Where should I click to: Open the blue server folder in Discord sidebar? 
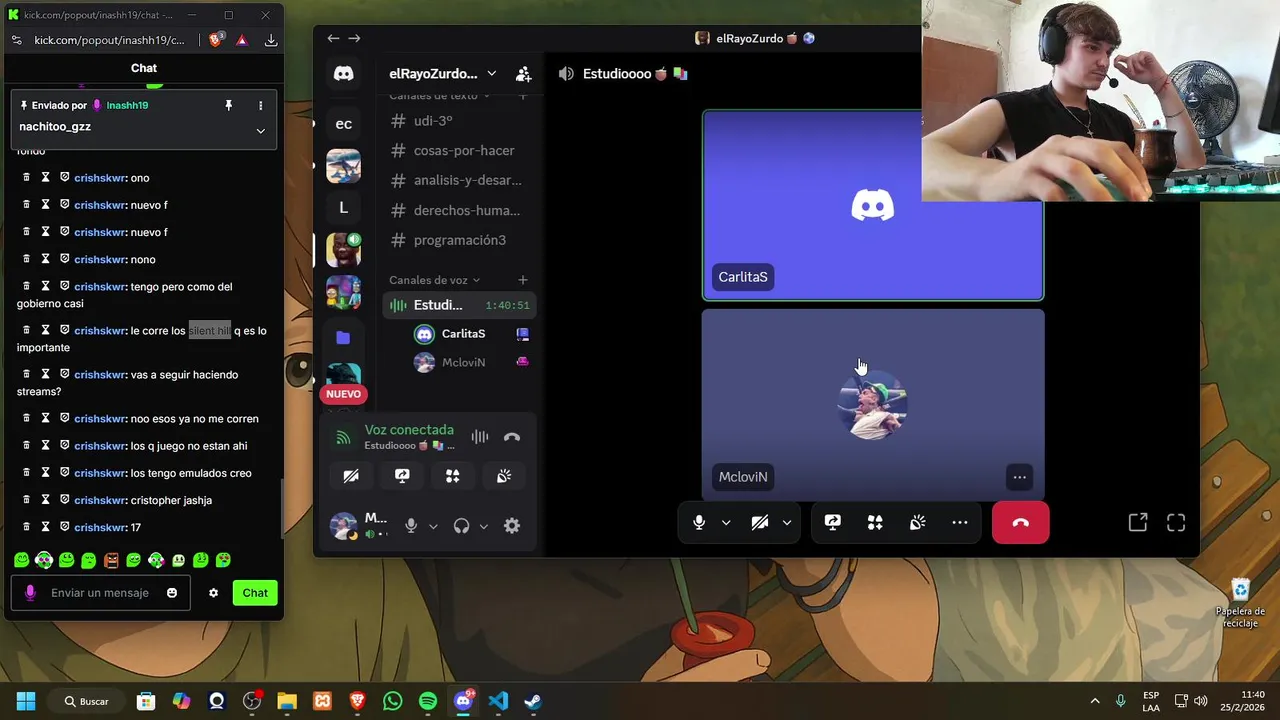[x=343, y=337]
